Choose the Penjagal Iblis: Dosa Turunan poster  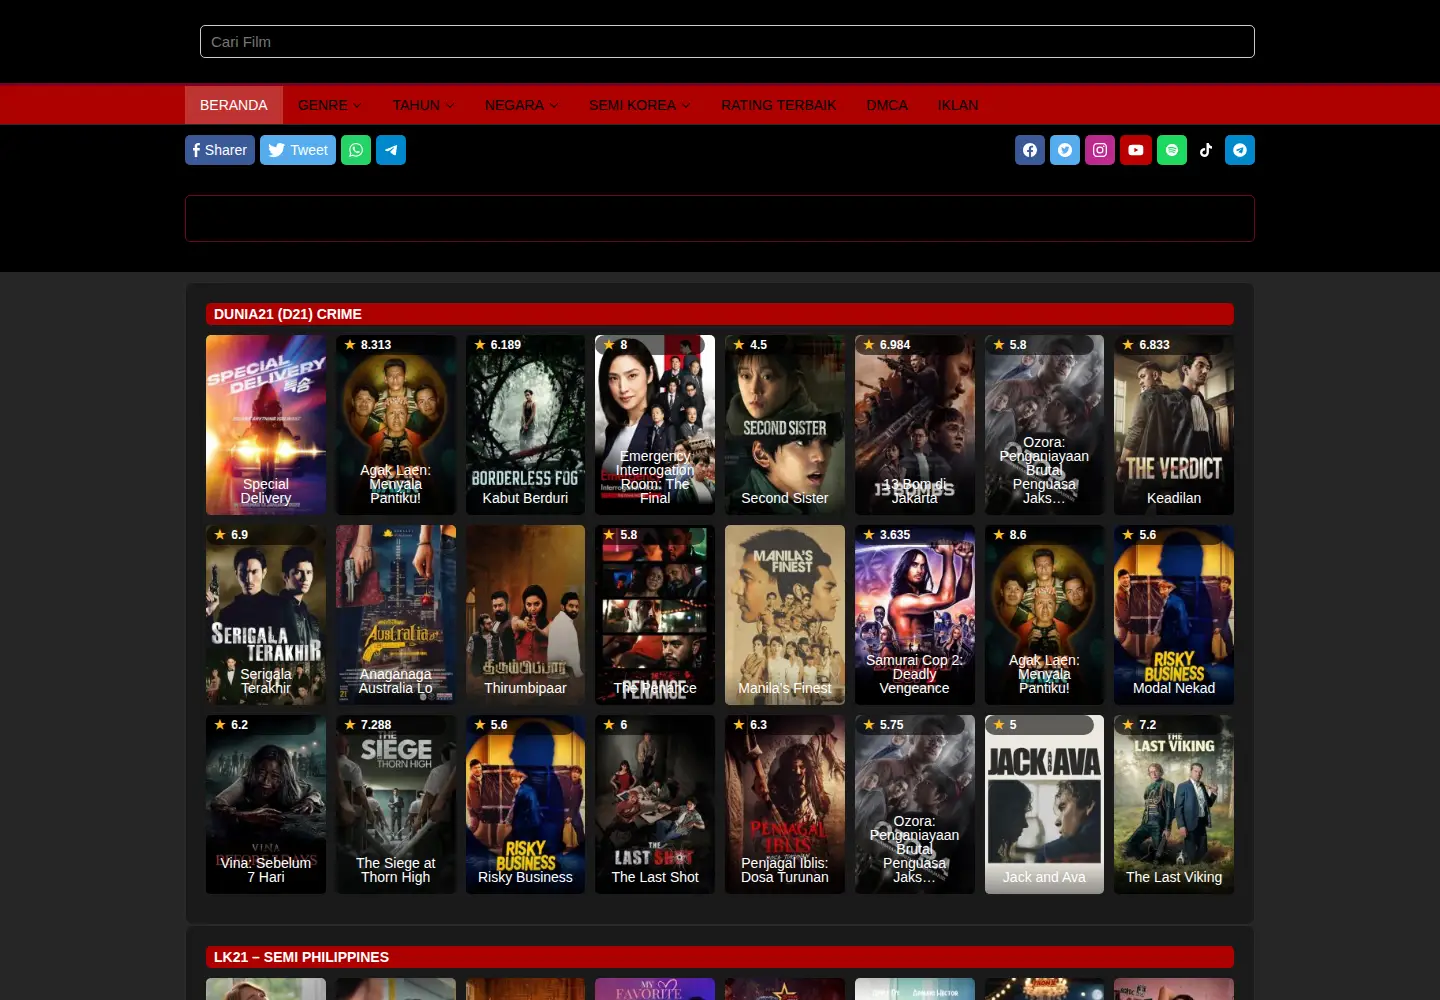pyautogui.click(x=785, y=804)
